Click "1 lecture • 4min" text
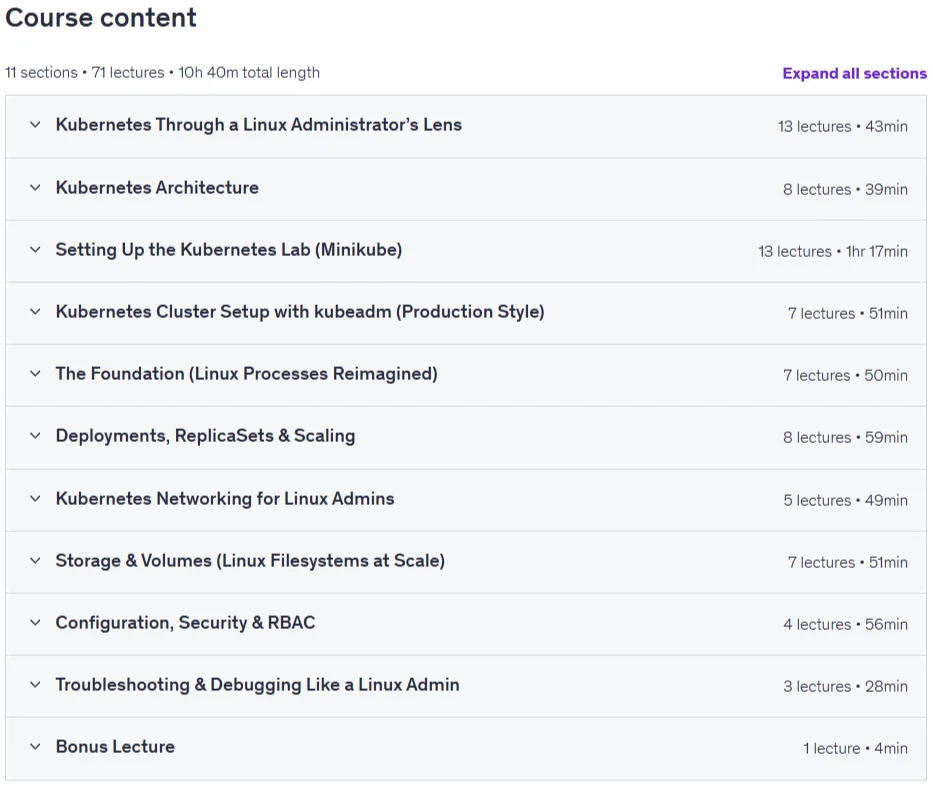The width and height of the screenshot is (933, 786). pyautogui.click(x=855, y=749)
